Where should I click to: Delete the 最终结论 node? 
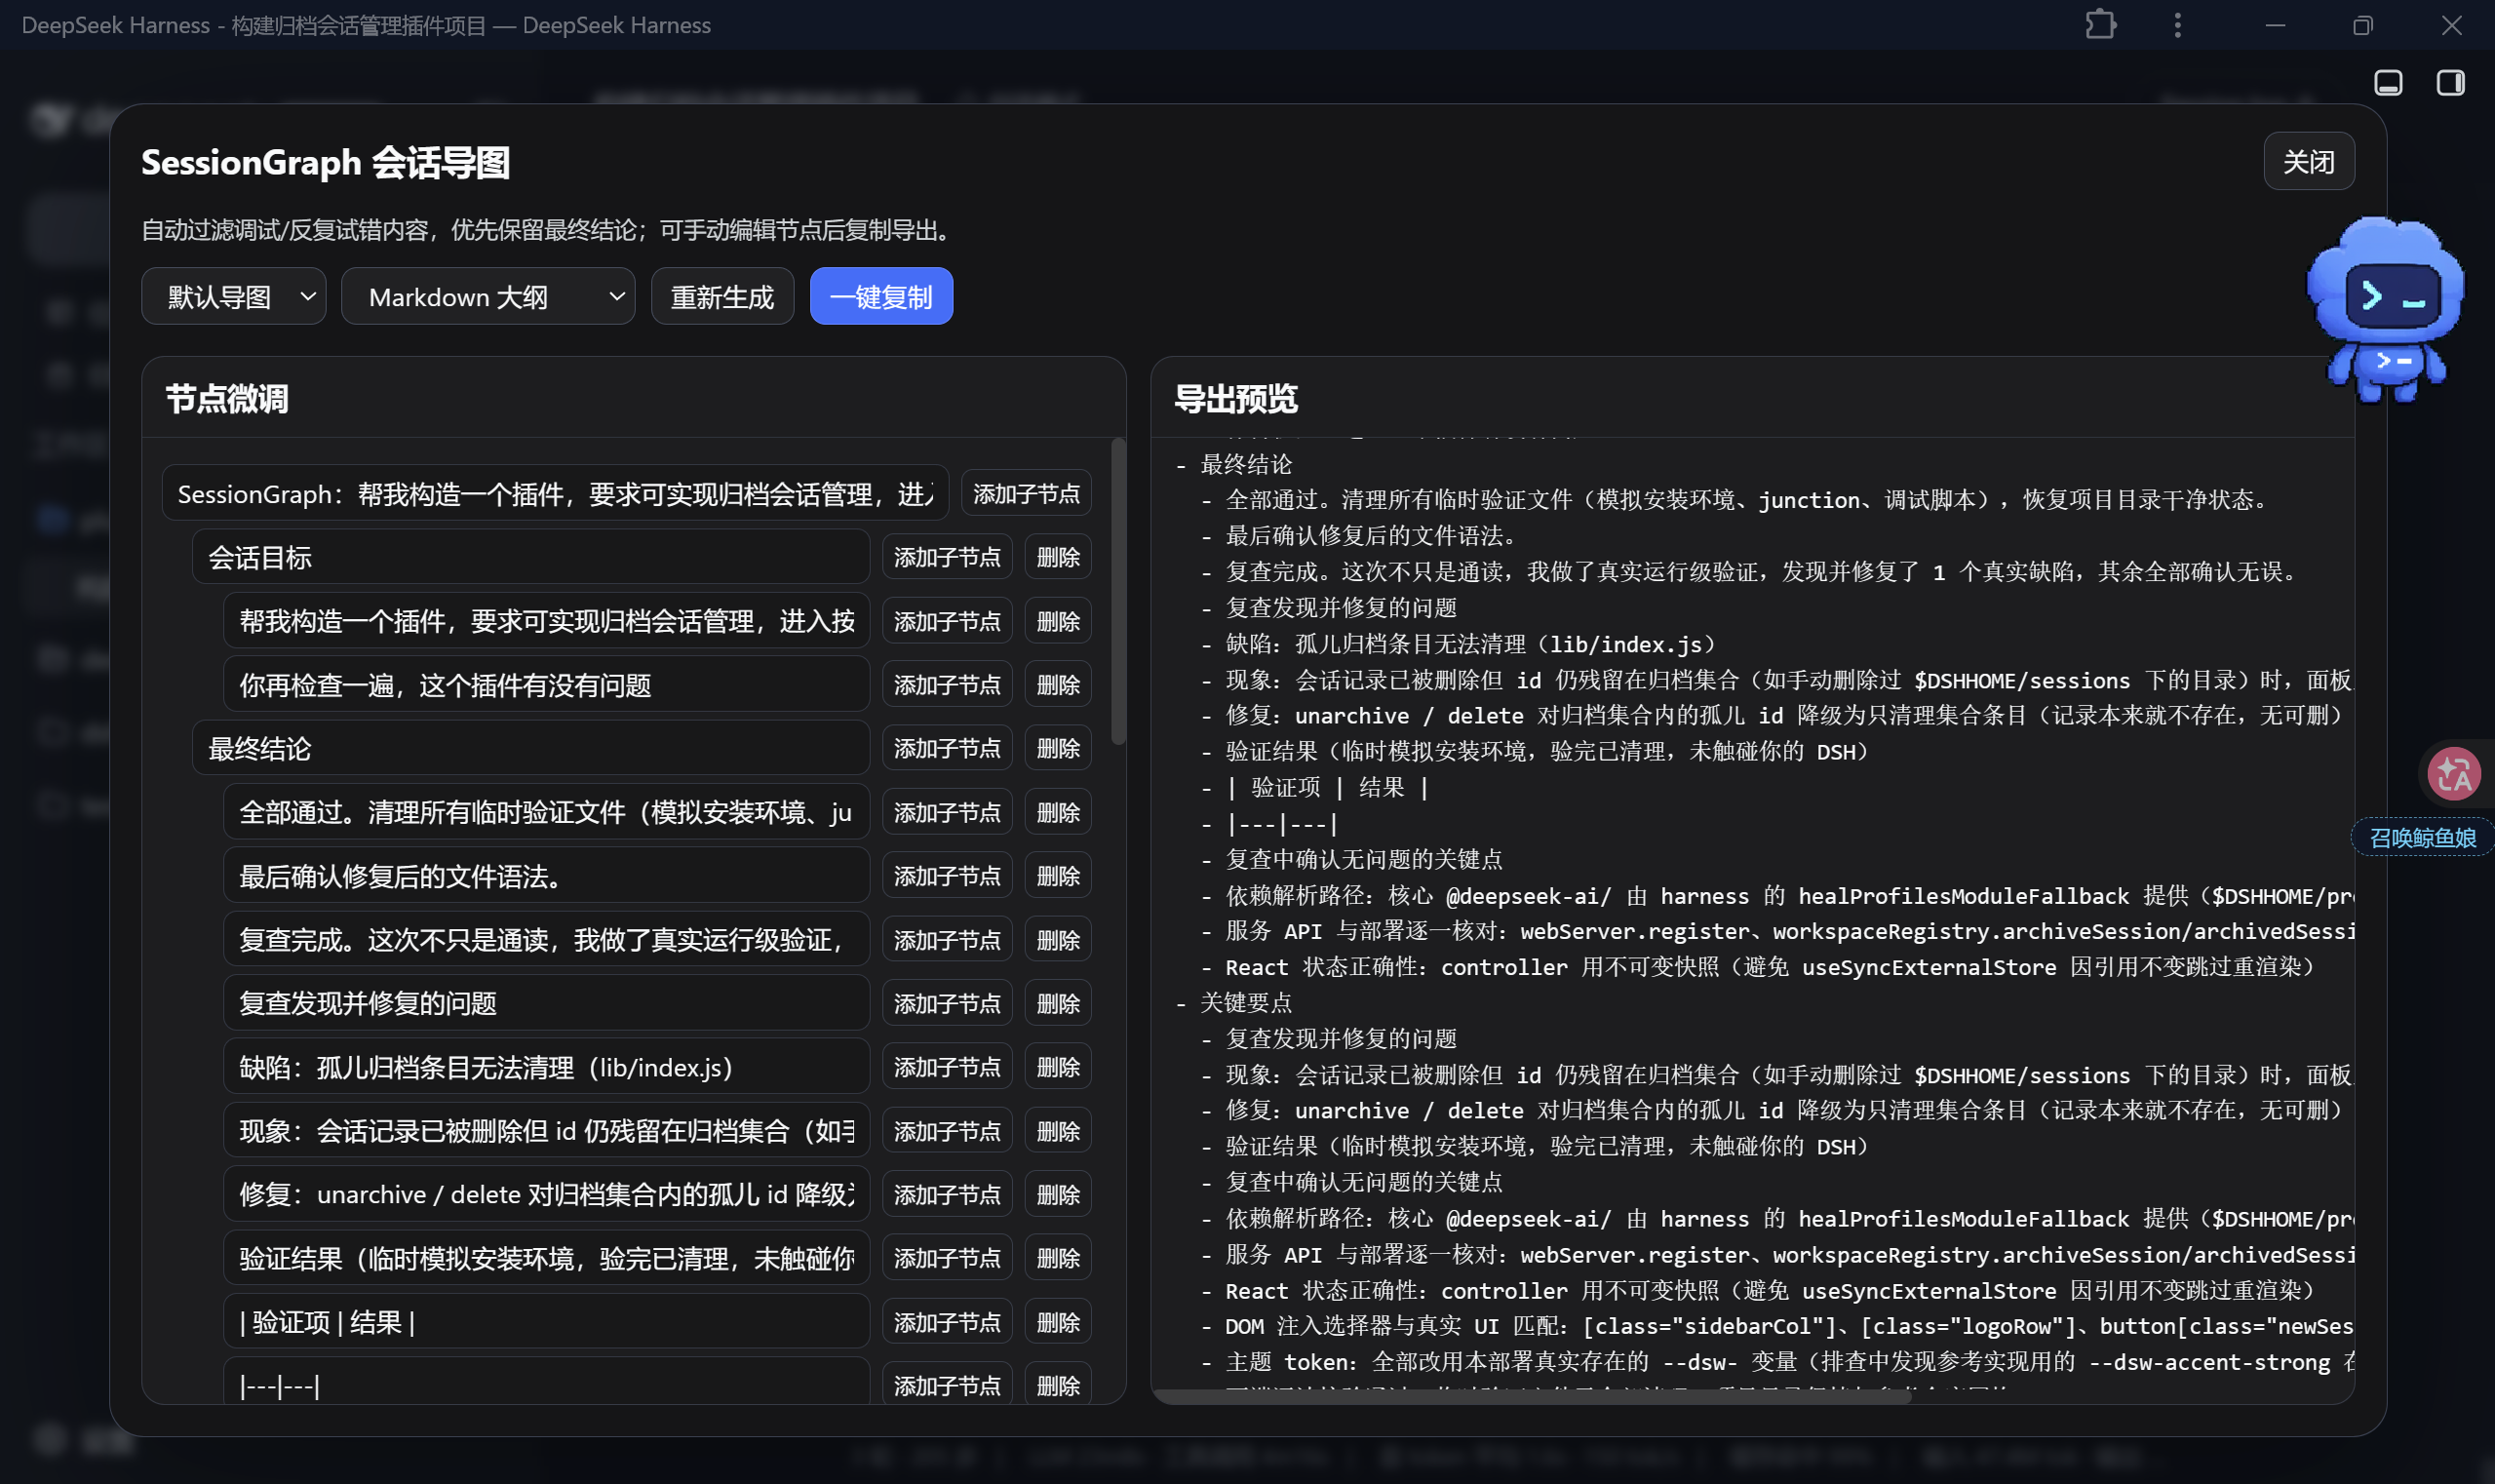(x=1058, y=747)
